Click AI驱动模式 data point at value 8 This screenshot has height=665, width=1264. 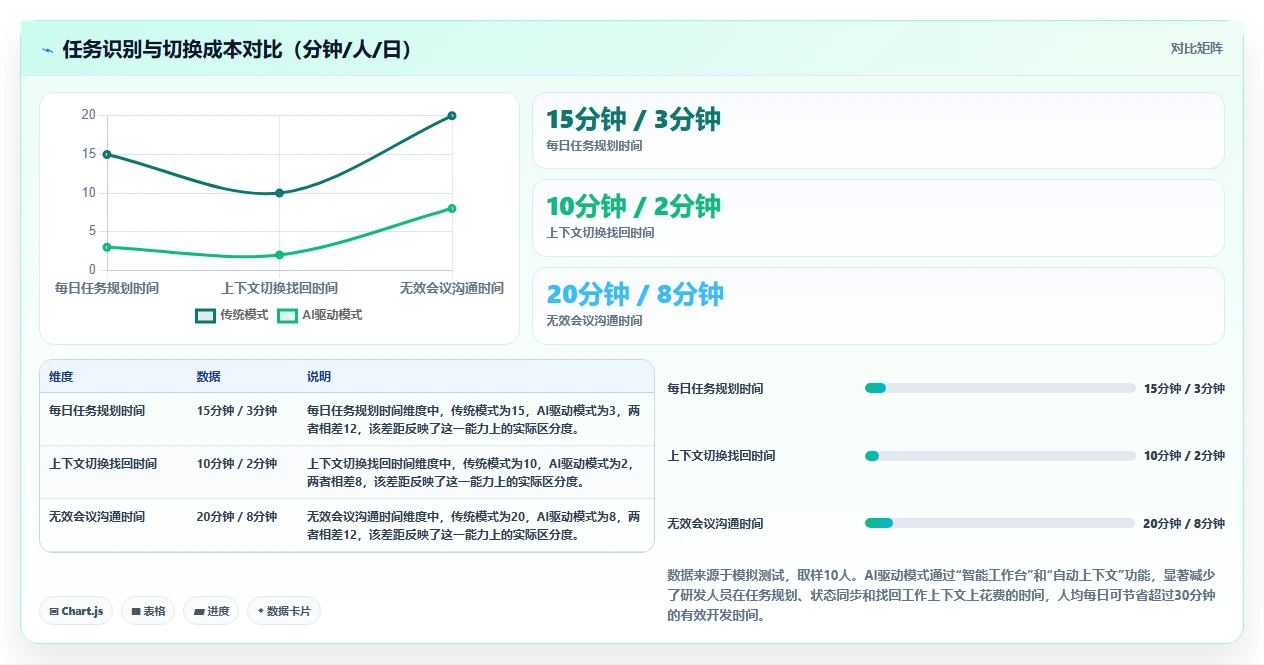click(452, 208)
